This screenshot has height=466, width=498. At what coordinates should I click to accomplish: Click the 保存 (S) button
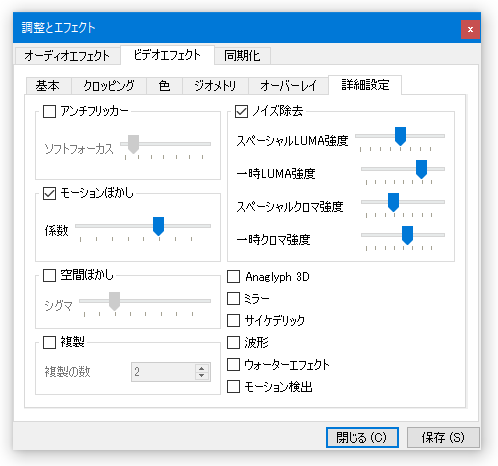443,437
